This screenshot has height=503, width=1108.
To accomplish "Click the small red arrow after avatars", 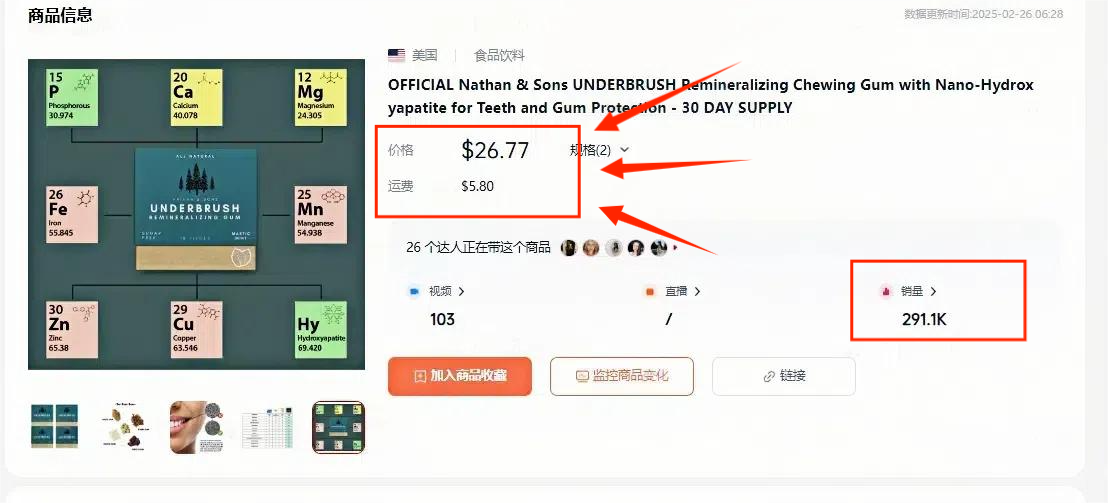I will pos(674,247).
